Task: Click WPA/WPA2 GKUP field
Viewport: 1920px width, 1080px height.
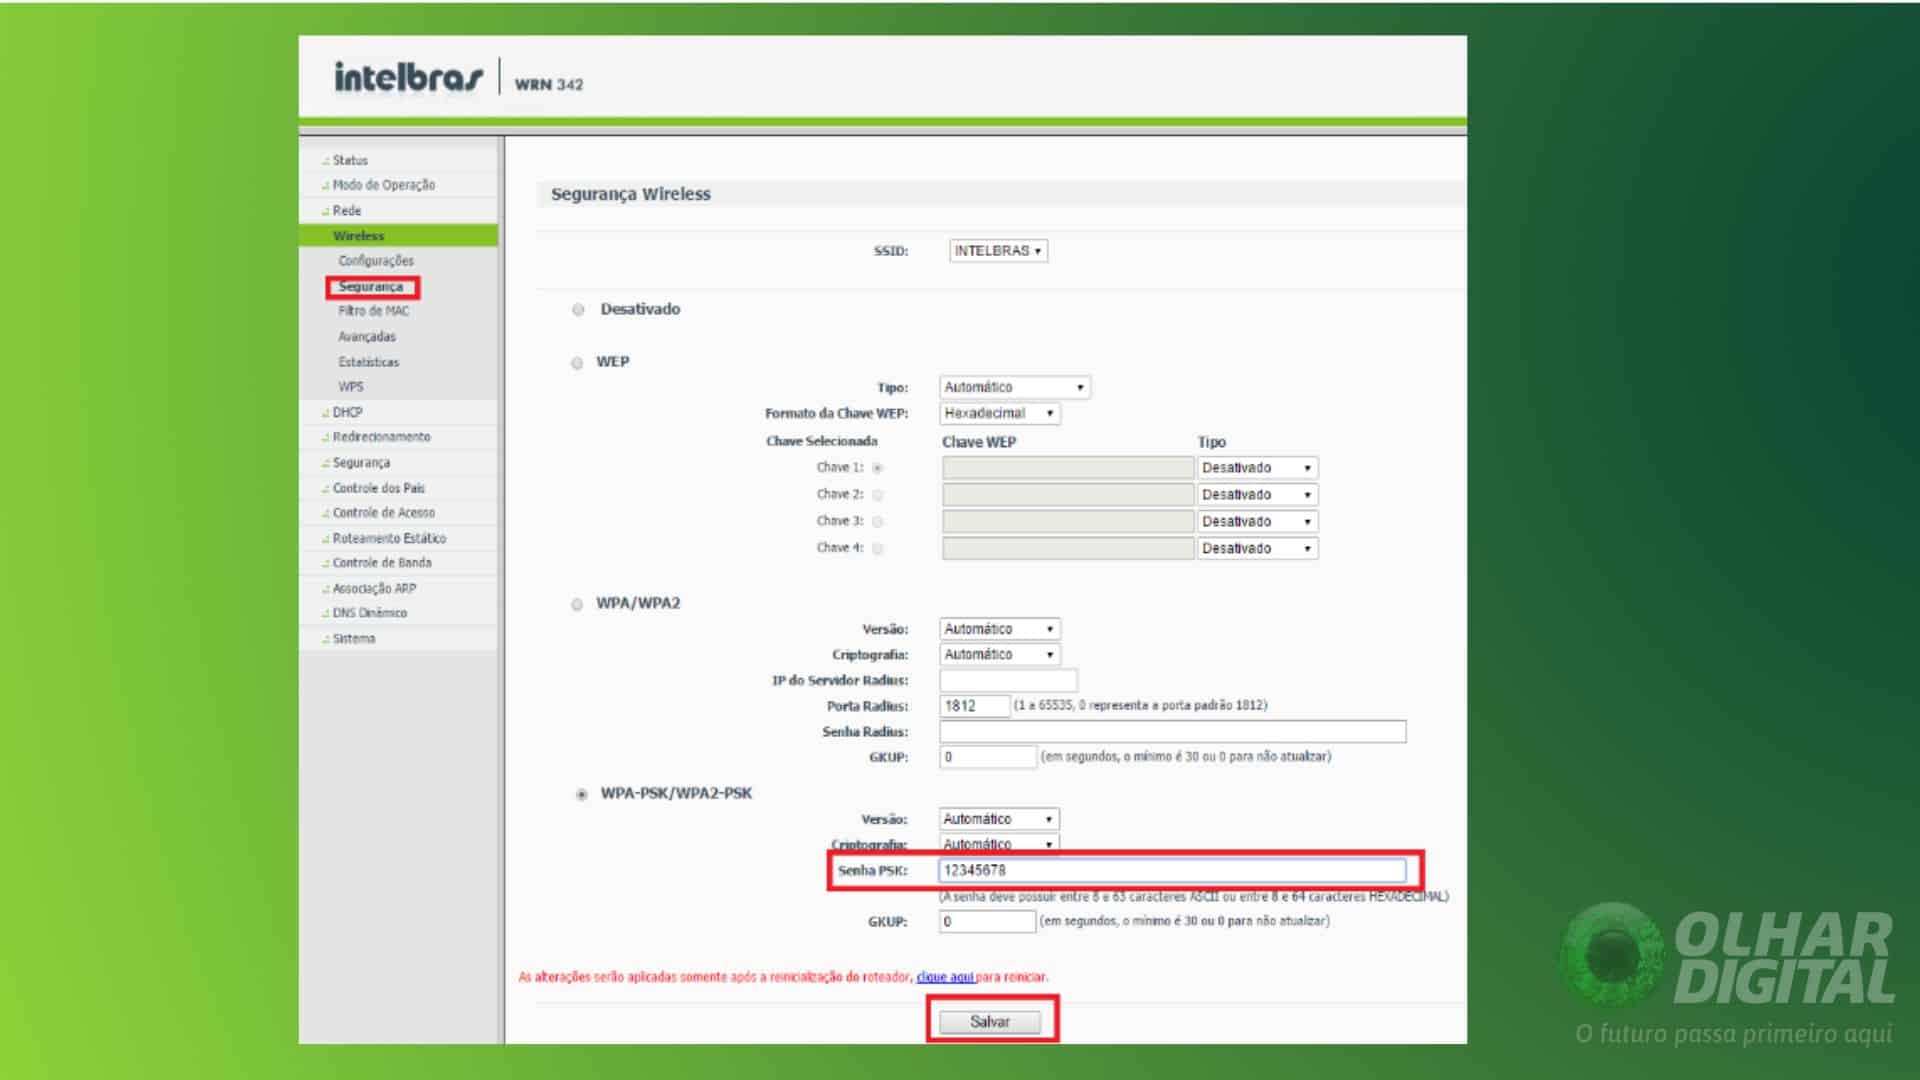Action: click(x=988, y=757)
